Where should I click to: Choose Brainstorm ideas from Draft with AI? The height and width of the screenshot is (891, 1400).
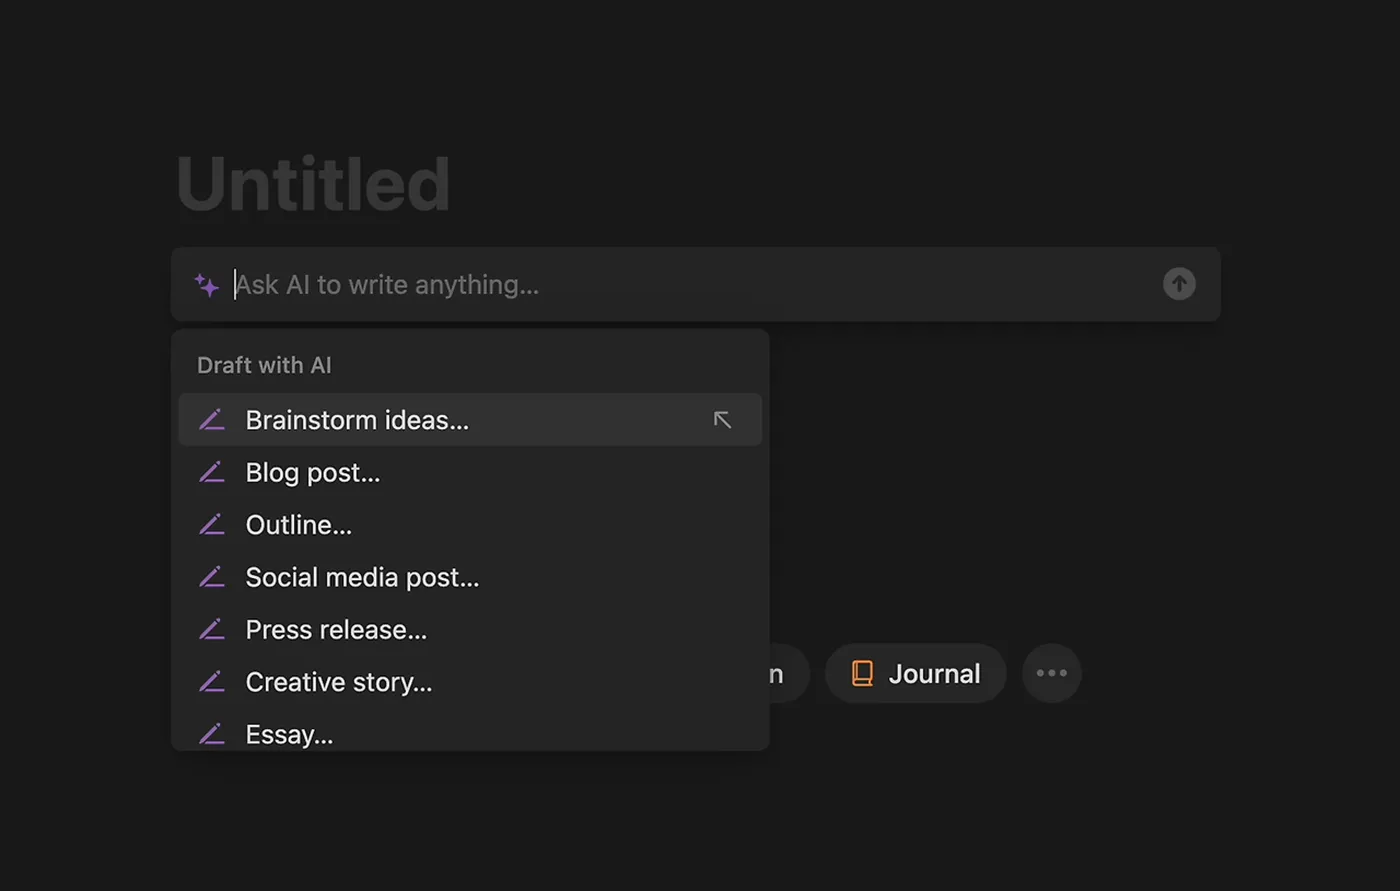pyautogui.click(x=357, y=420)
